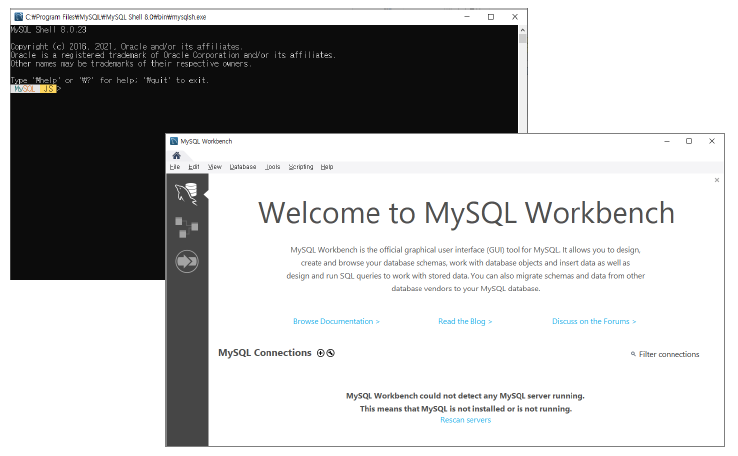The height and width of the screenshot is (456, 738).
Task: Open the Scripting menu
Action: [301, 167]
